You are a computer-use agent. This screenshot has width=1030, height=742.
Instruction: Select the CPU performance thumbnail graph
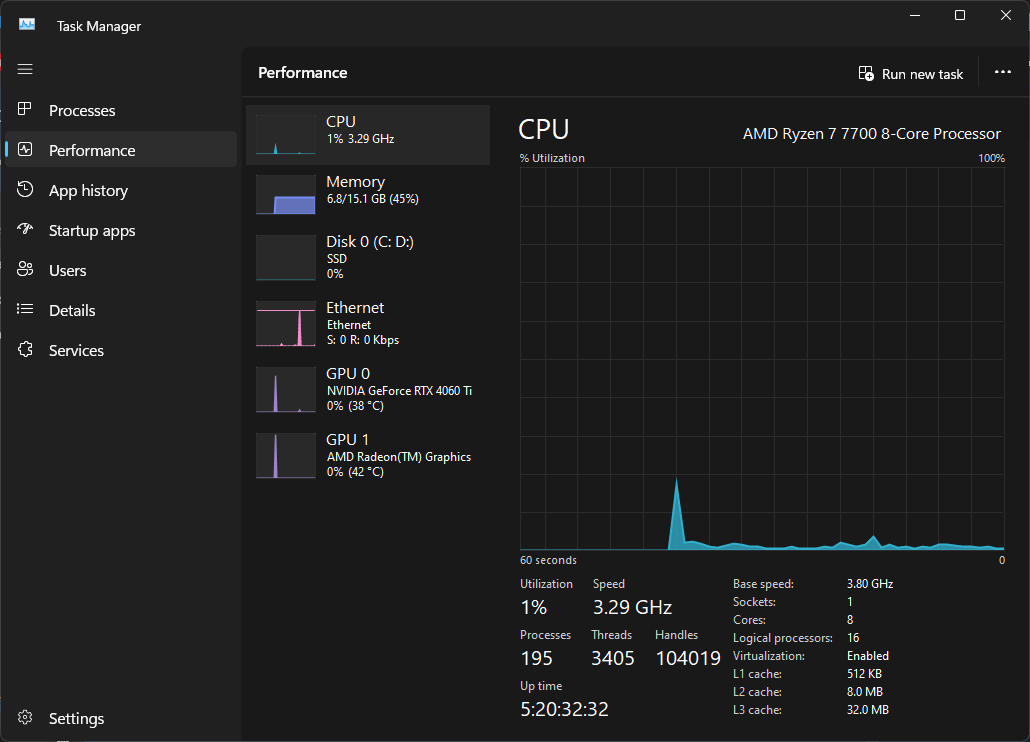click(286, 135)
